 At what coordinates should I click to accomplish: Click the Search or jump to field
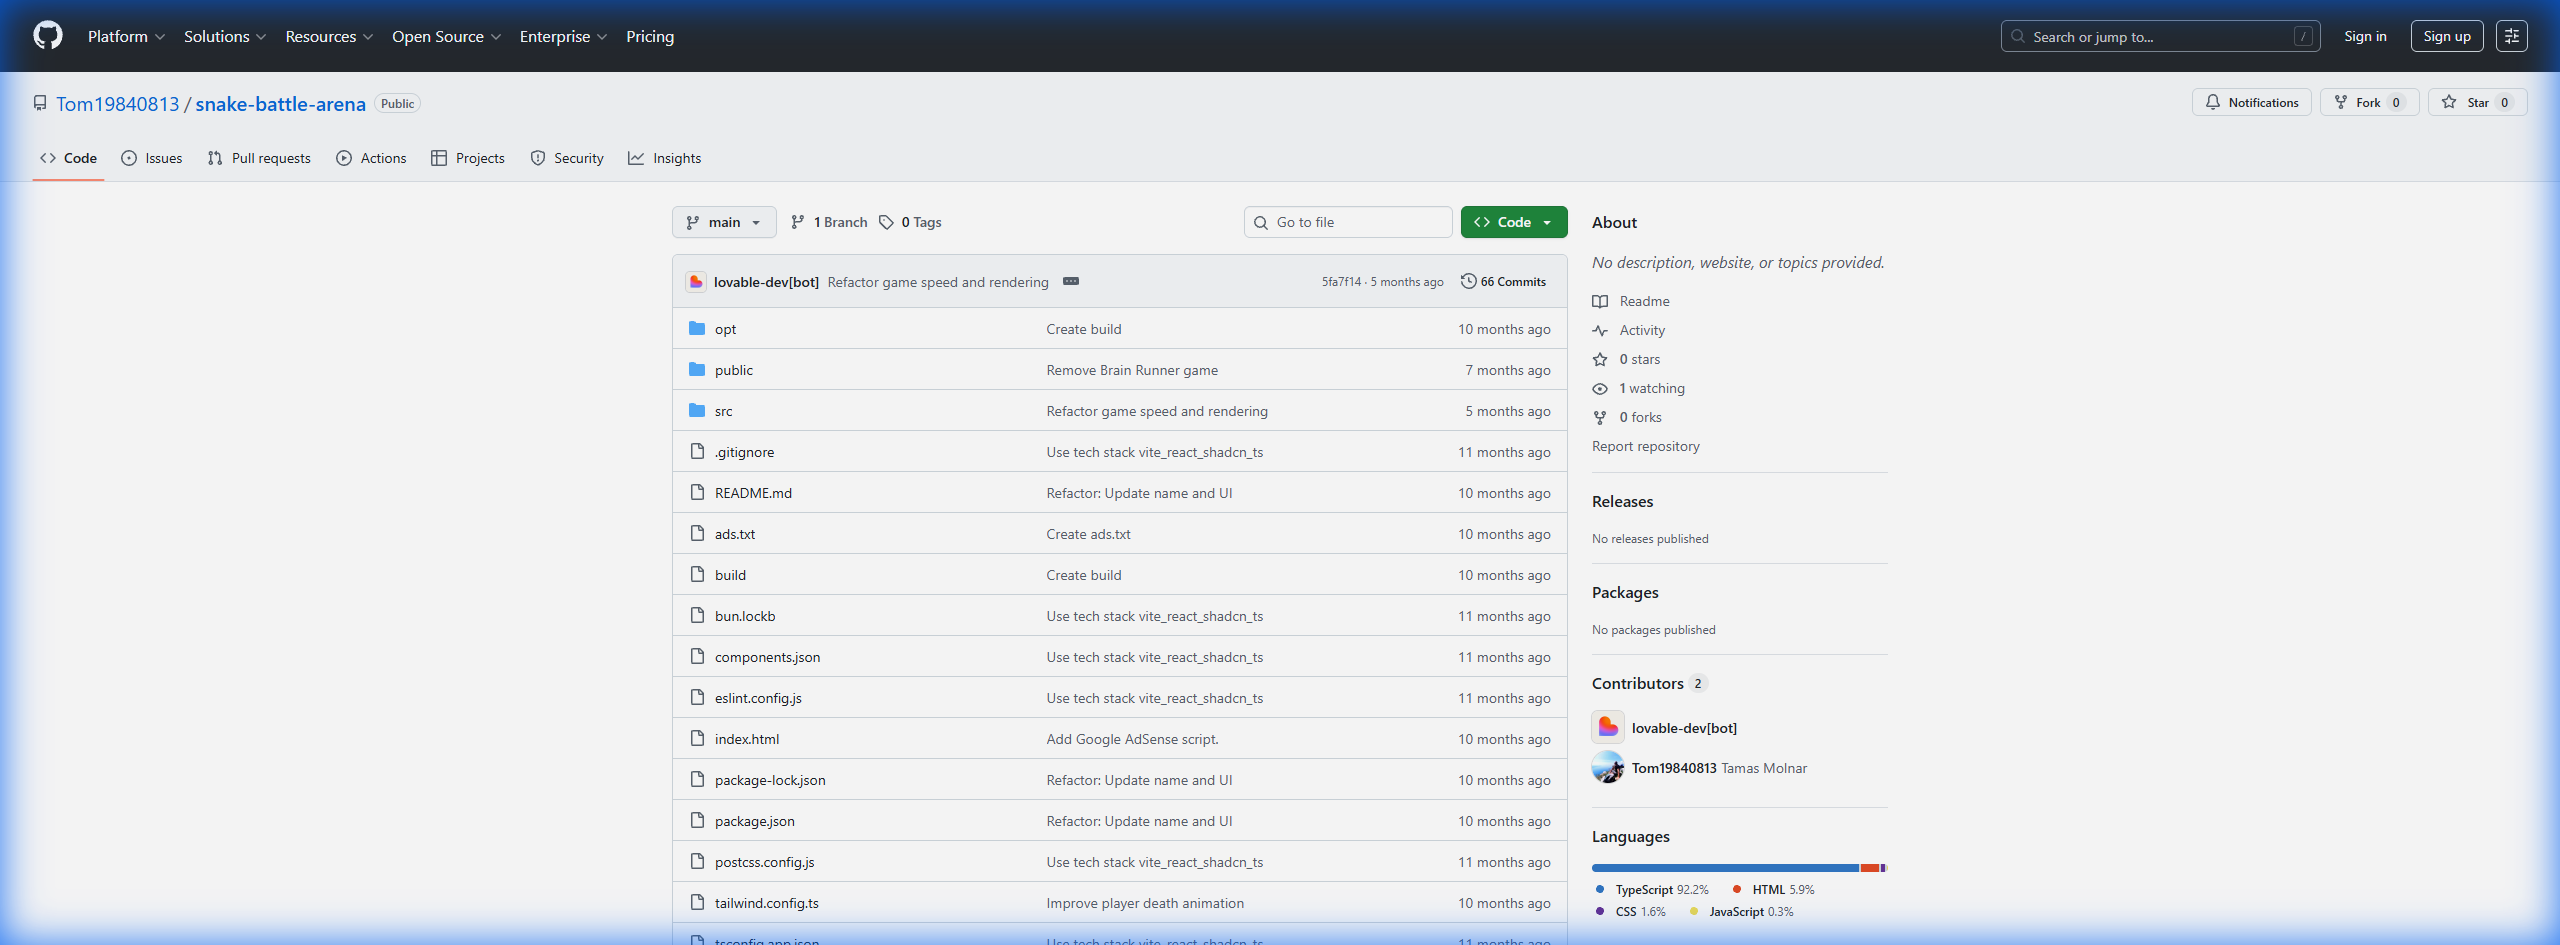pos(2160,36)
